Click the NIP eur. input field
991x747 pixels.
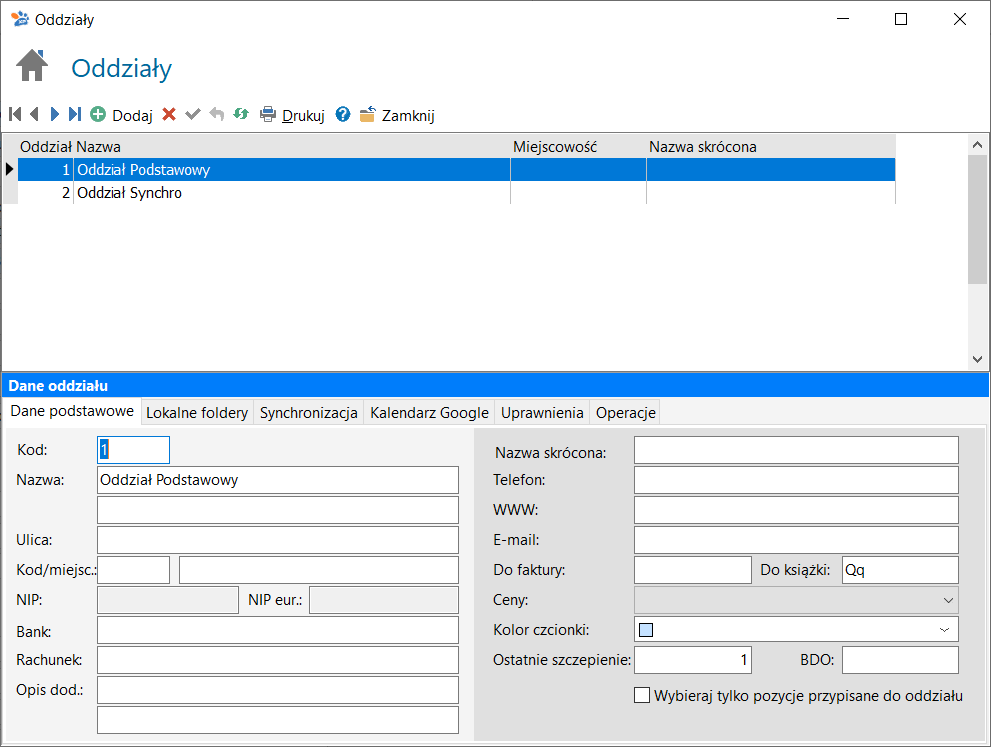384,600
